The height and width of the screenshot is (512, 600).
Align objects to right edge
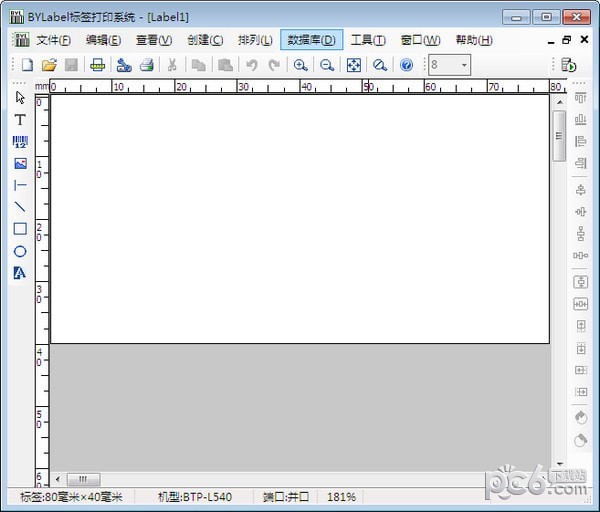pos(580,163)
